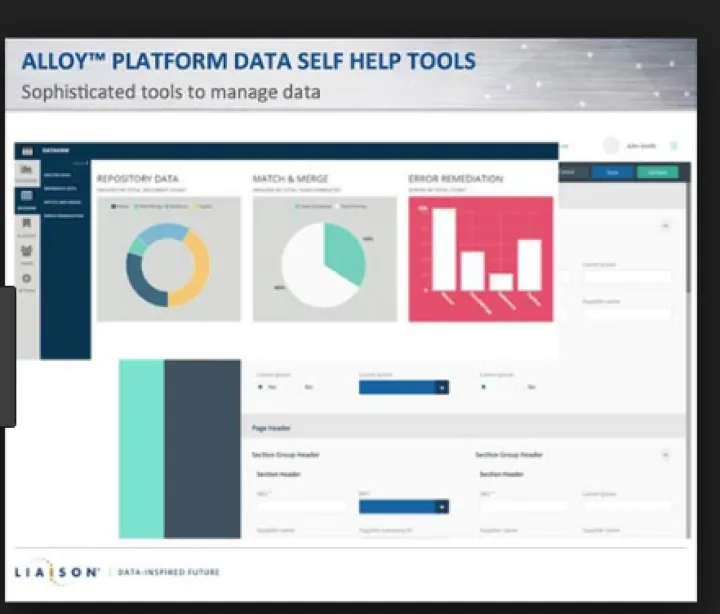Open the blue dropdown between the radio groups

pyautogui.click(x=404, y=387)
